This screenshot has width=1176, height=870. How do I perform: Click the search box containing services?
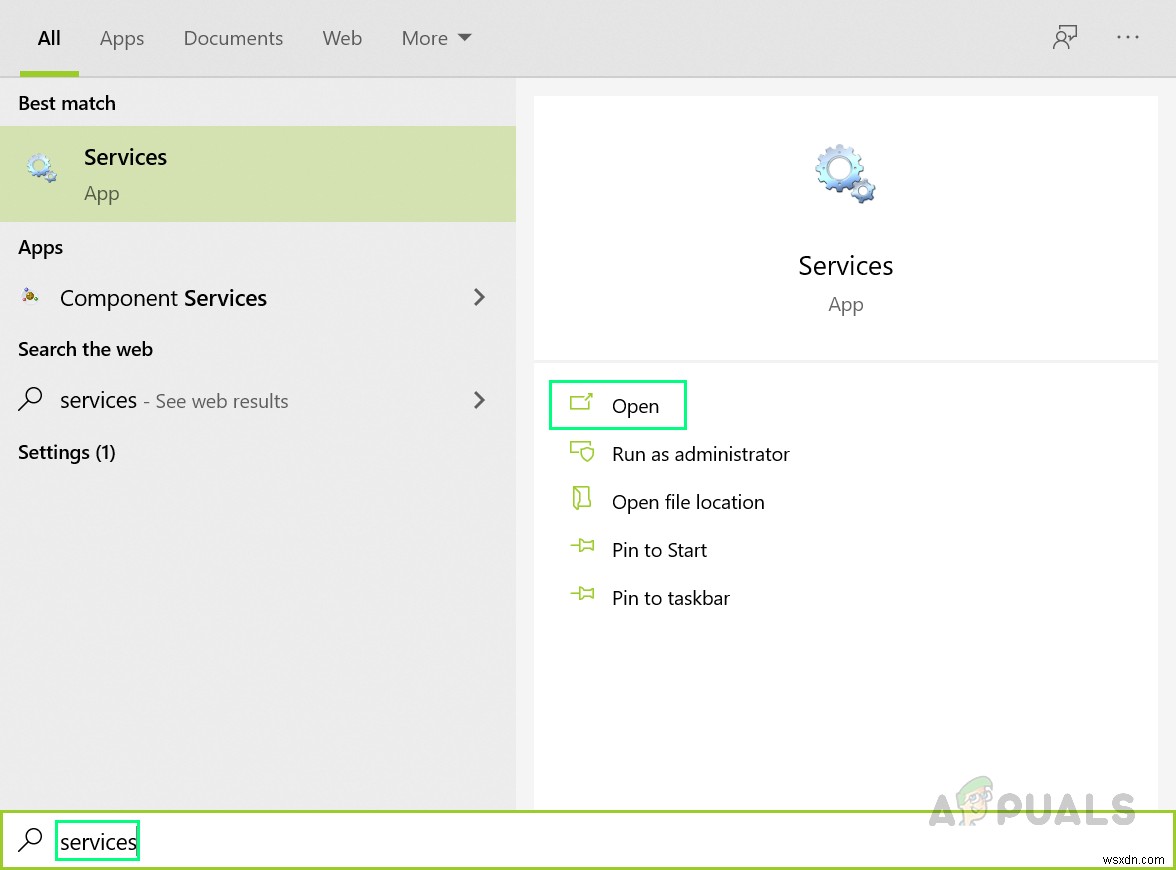(588, 841)
